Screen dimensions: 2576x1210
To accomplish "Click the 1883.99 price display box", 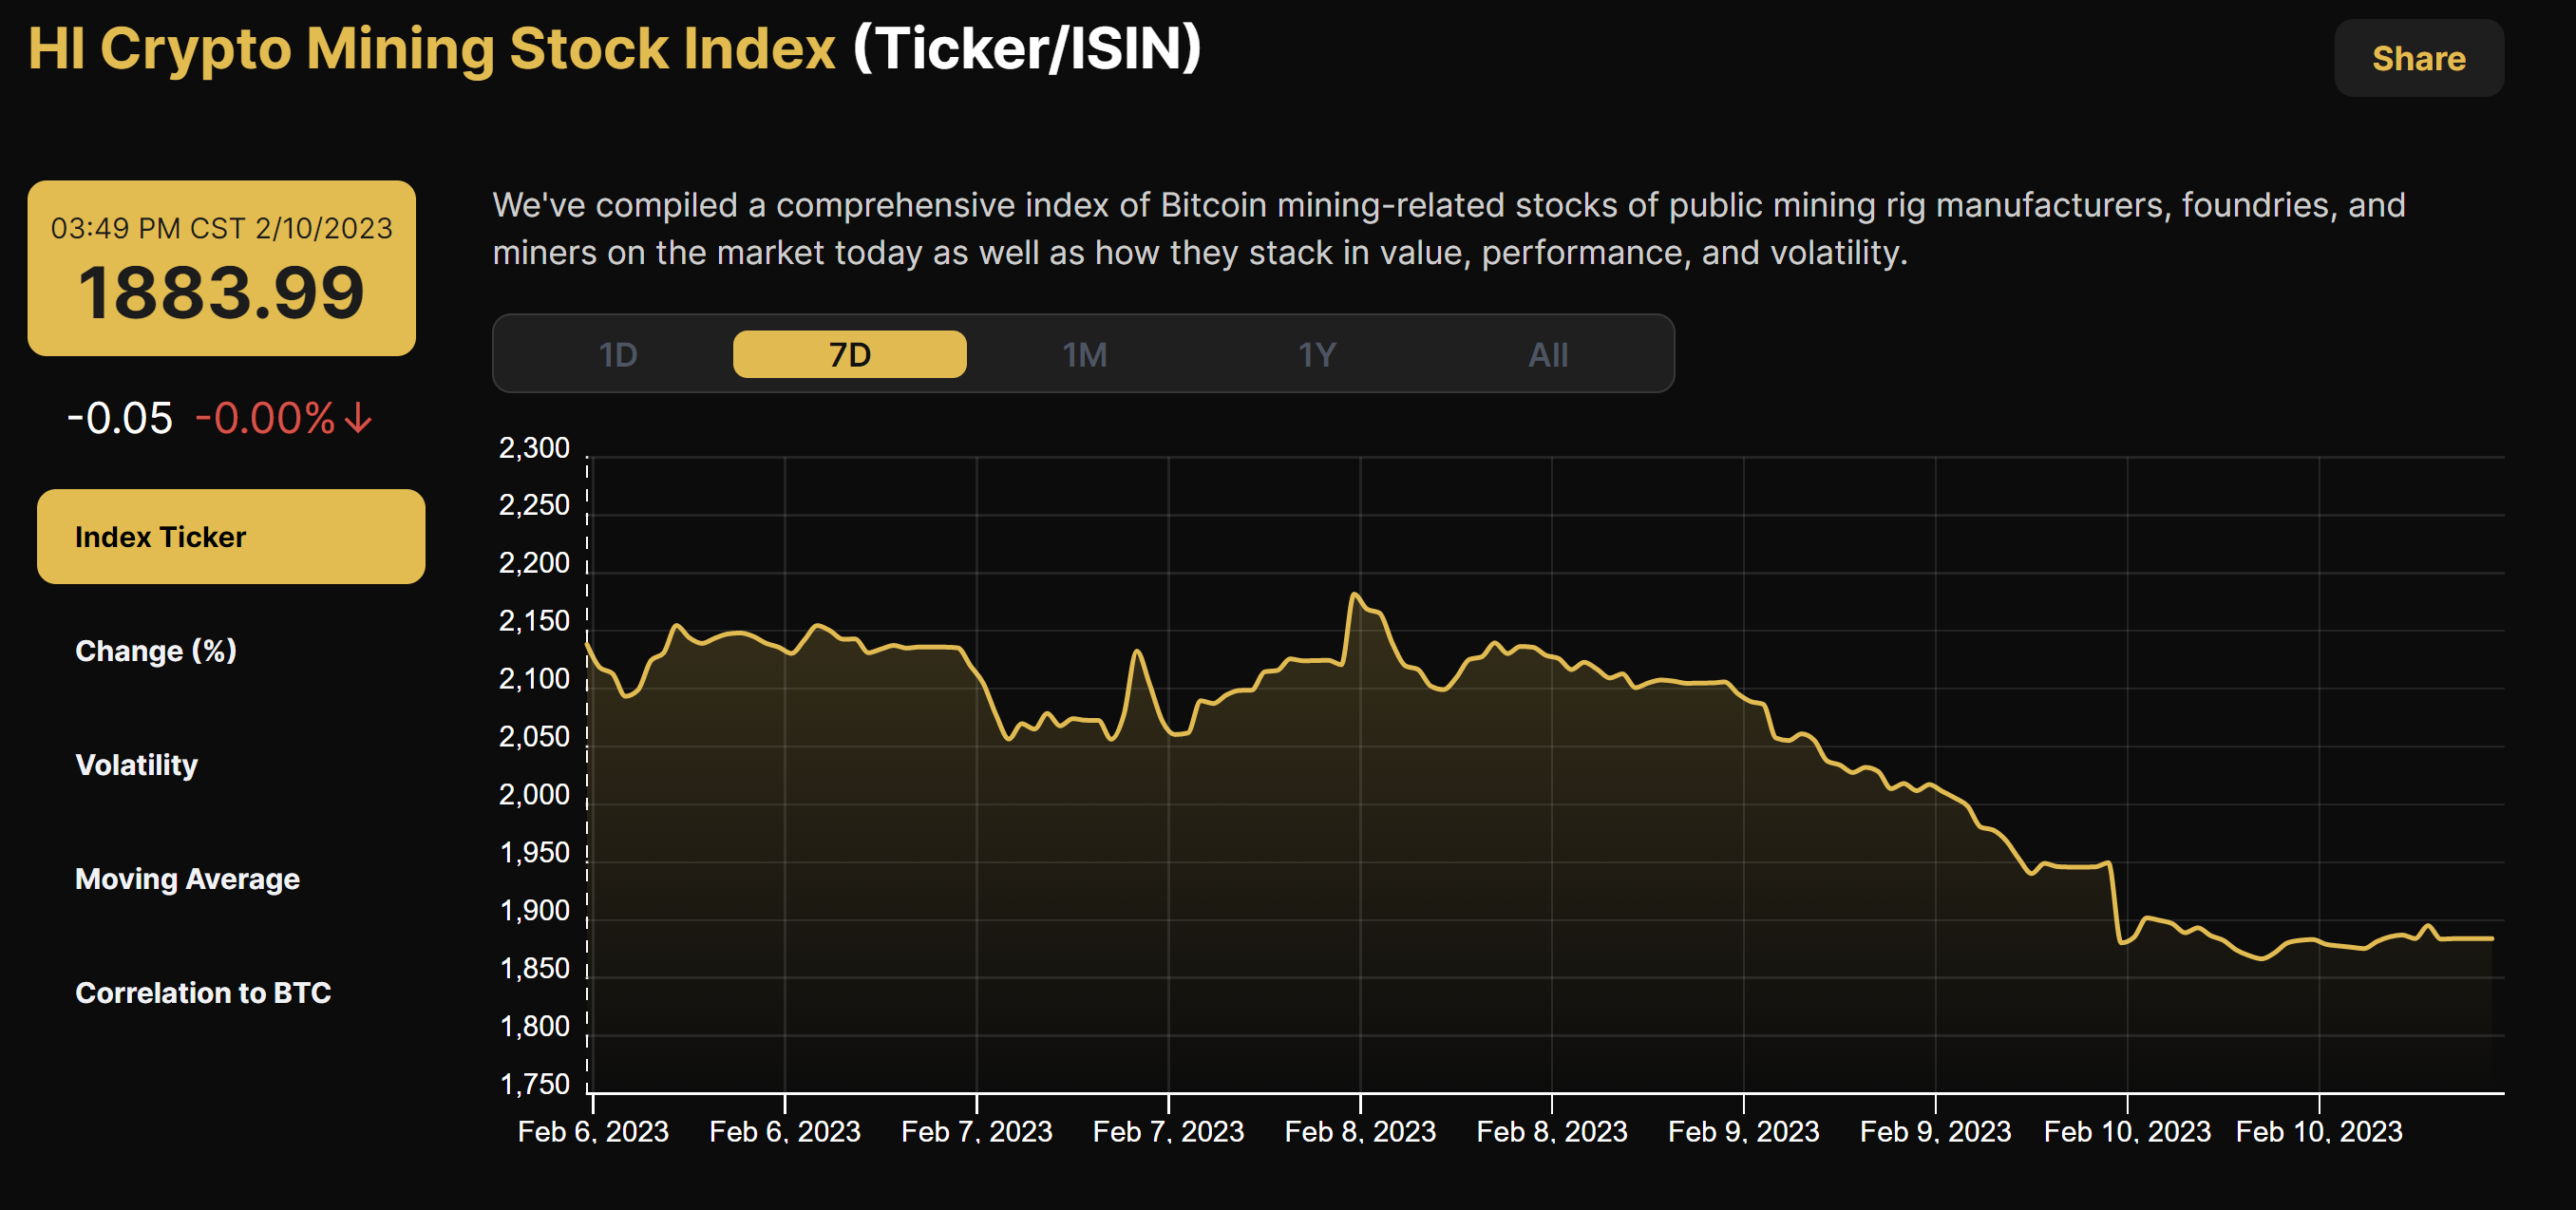I will click(x=221, y=291).
